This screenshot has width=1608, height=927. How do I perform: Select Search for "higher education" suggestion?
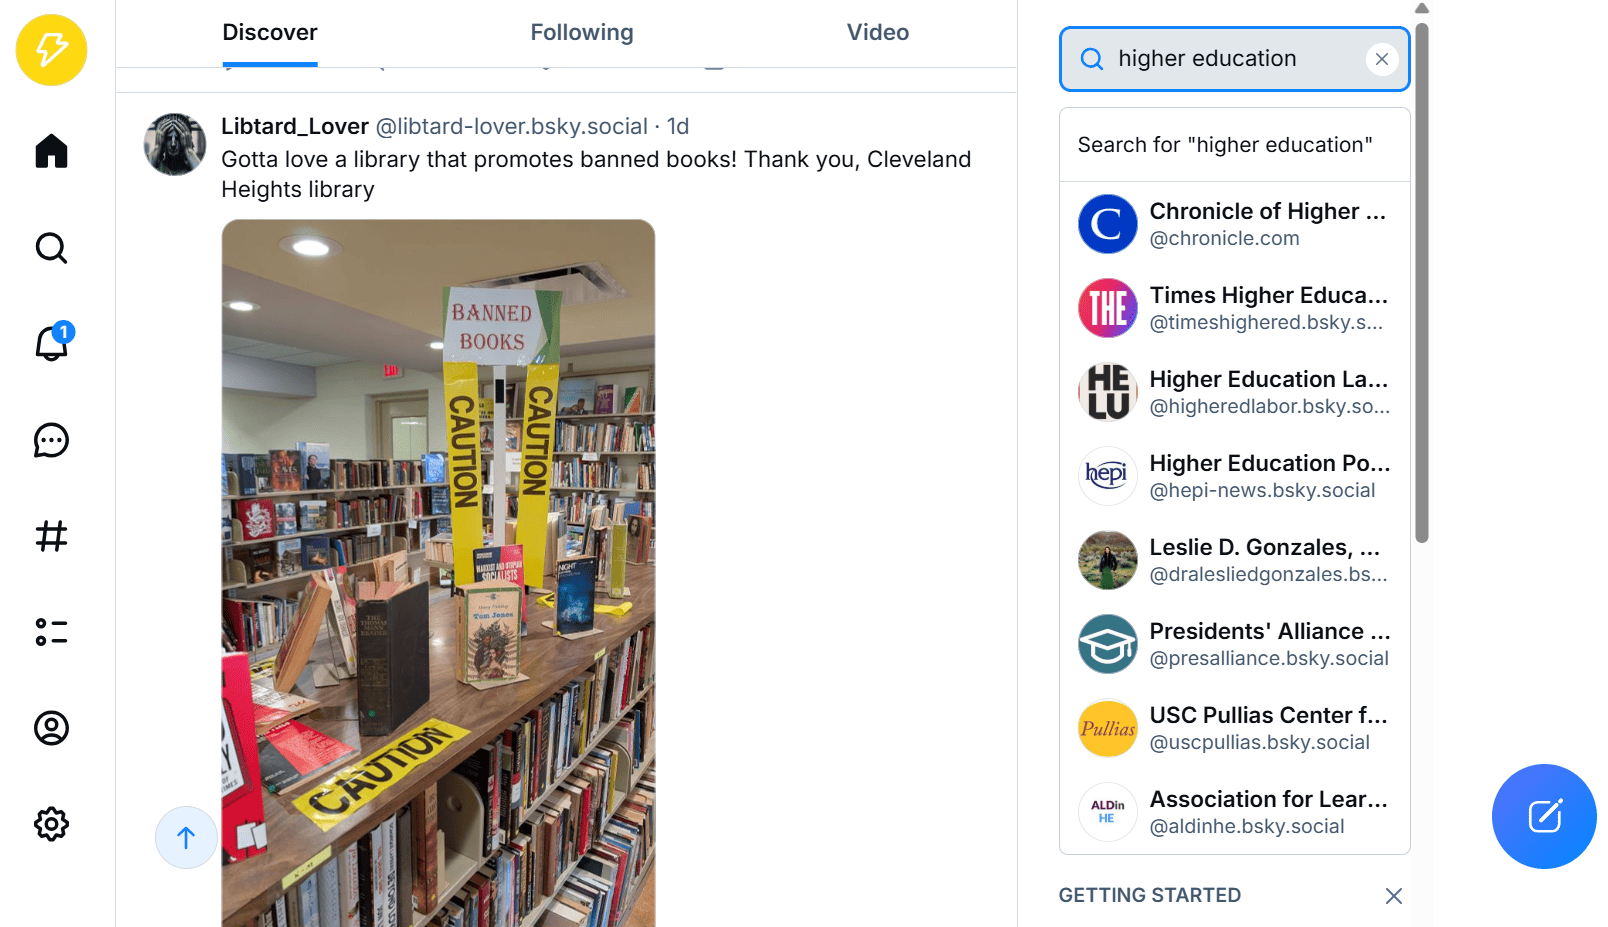[1235, 145]
